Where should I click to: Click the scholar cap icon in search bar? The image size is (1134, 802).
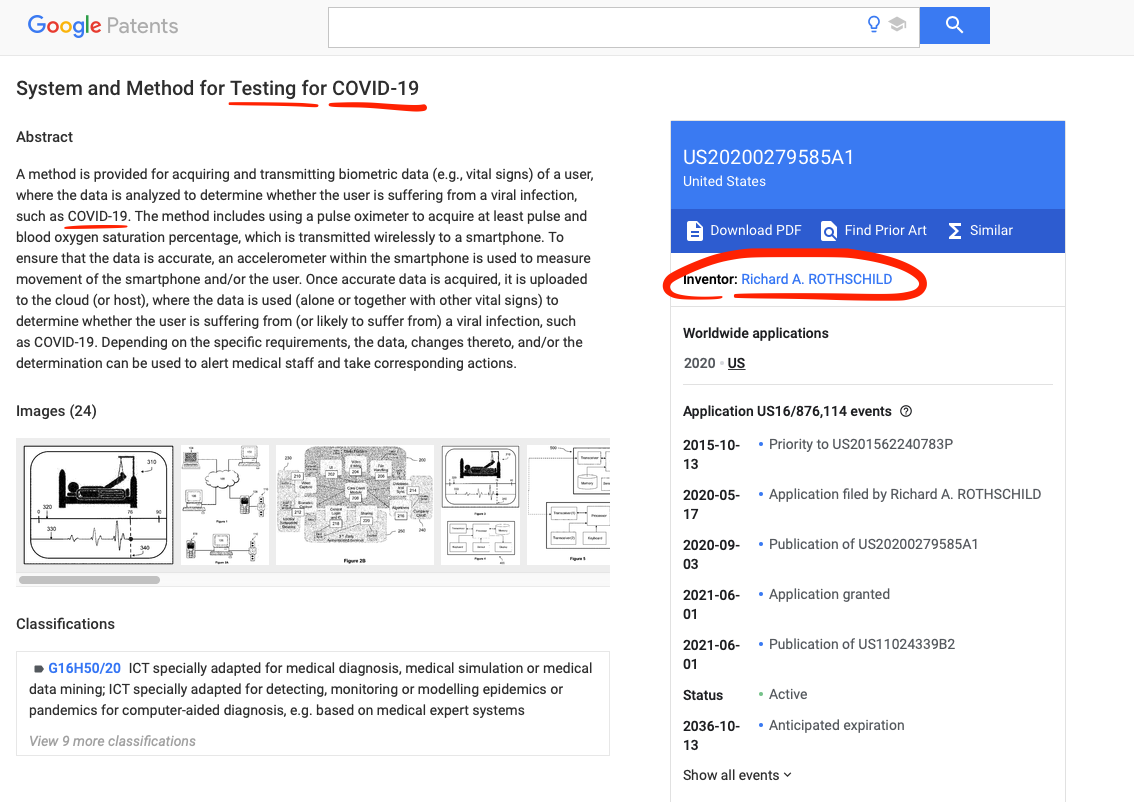pos(898,25)
